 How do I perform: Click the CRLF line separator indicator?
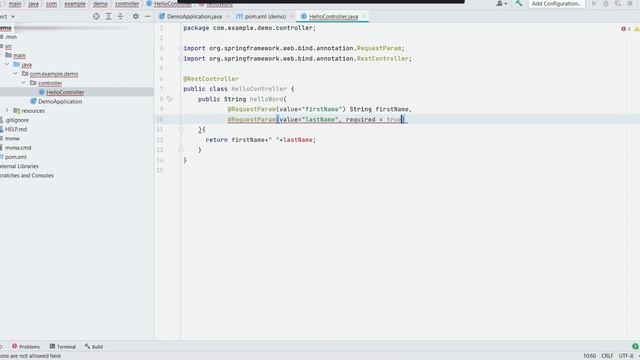(607, 356)
